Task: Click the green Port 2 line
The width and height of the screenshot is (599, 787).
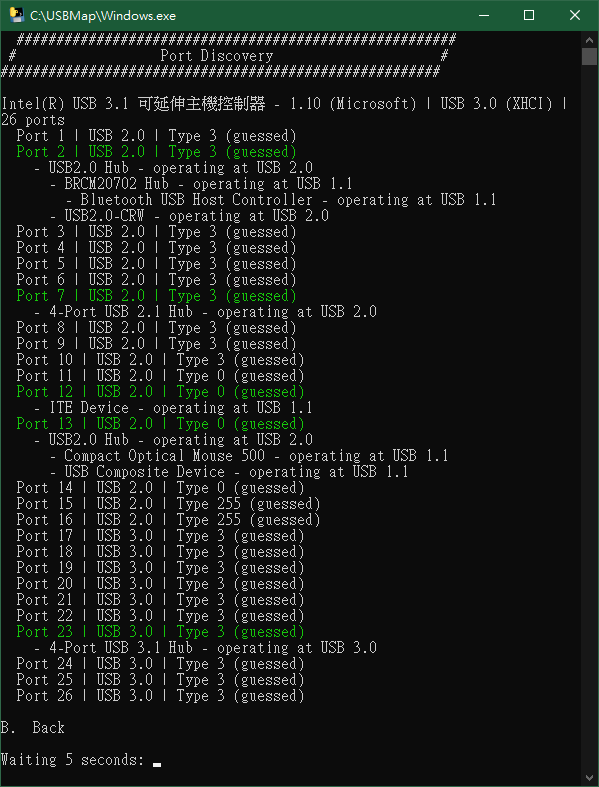Action: click(x=156, y=152)
